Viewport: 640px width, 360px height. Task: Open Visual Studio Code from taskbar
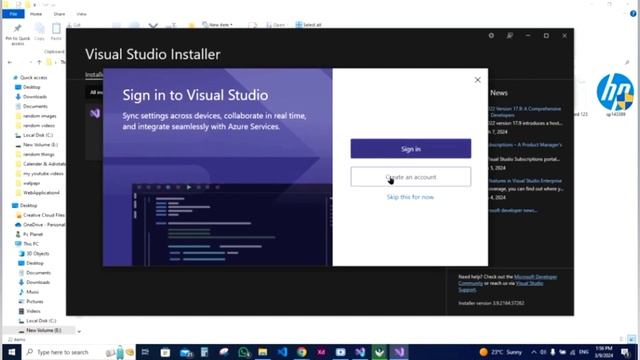click(x=282, y=352)
